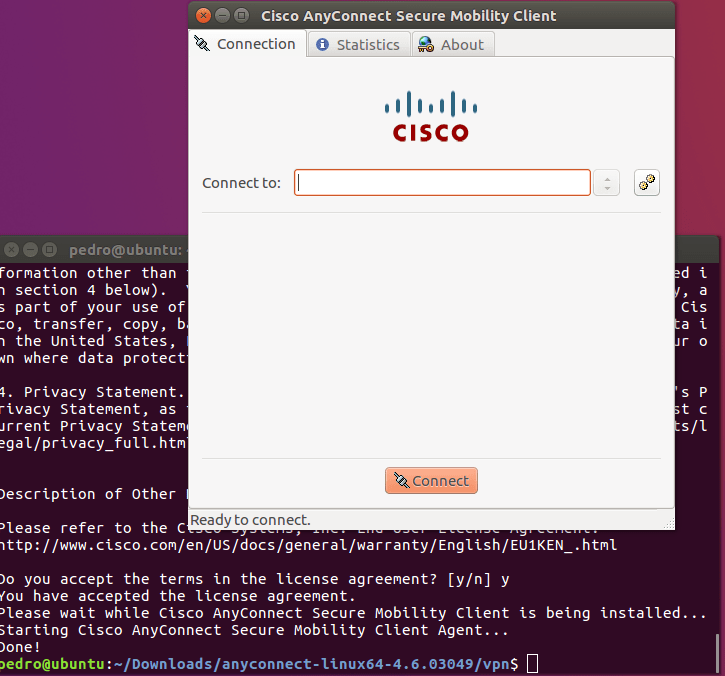Open the Statistics tab
The height and width of the screenshot is (676, 725).
358,44
